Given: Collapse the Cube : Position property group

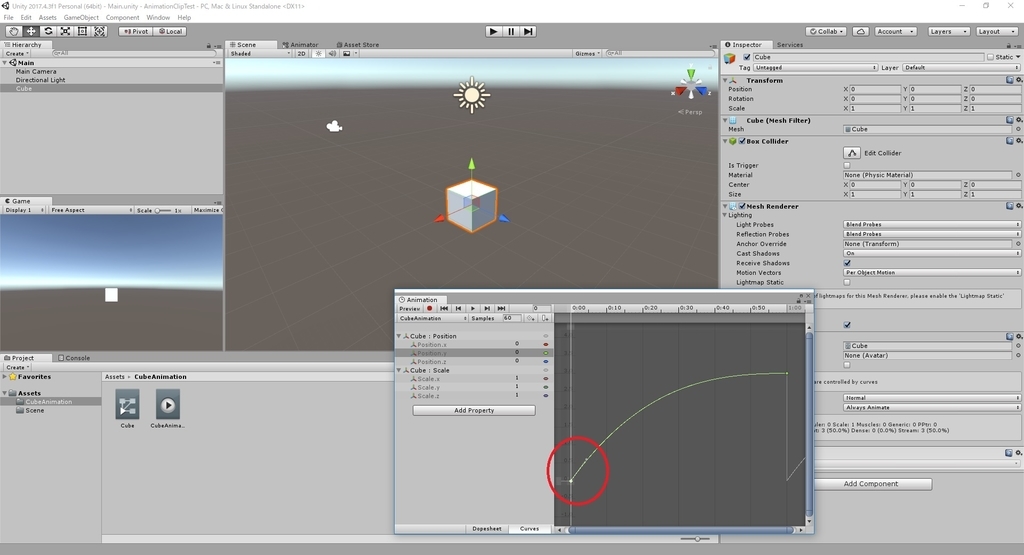Looking at the screenshot, I should (399, 336).
